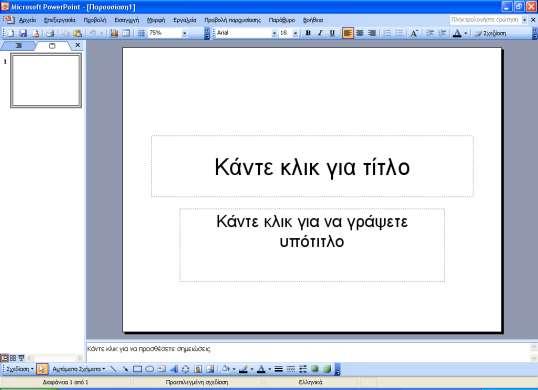The image size is (538, 390).
Task: Open the Arial font name dropdown
Action: point(274,33)
